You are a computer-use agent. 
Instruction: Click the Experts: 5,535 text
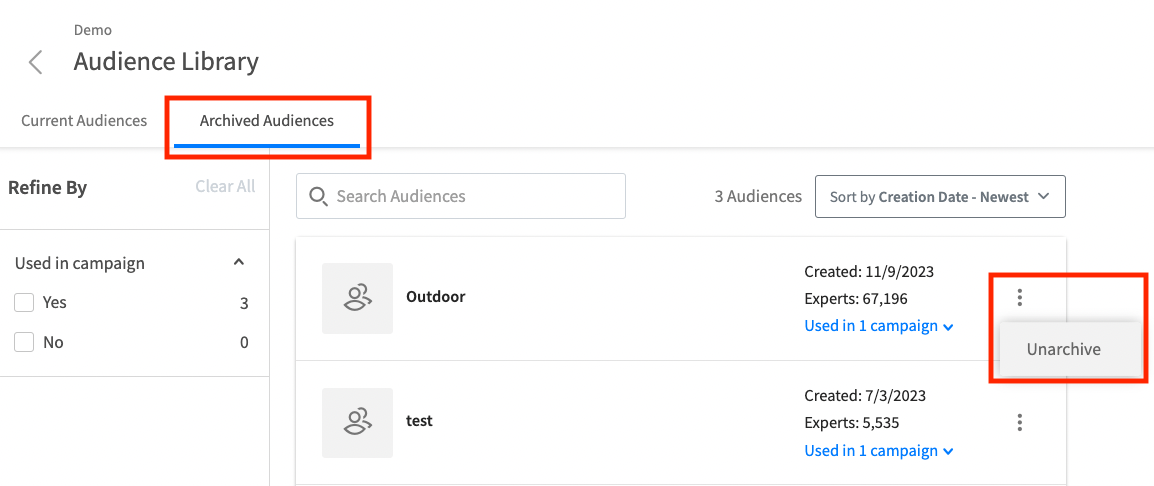point(852,423)
